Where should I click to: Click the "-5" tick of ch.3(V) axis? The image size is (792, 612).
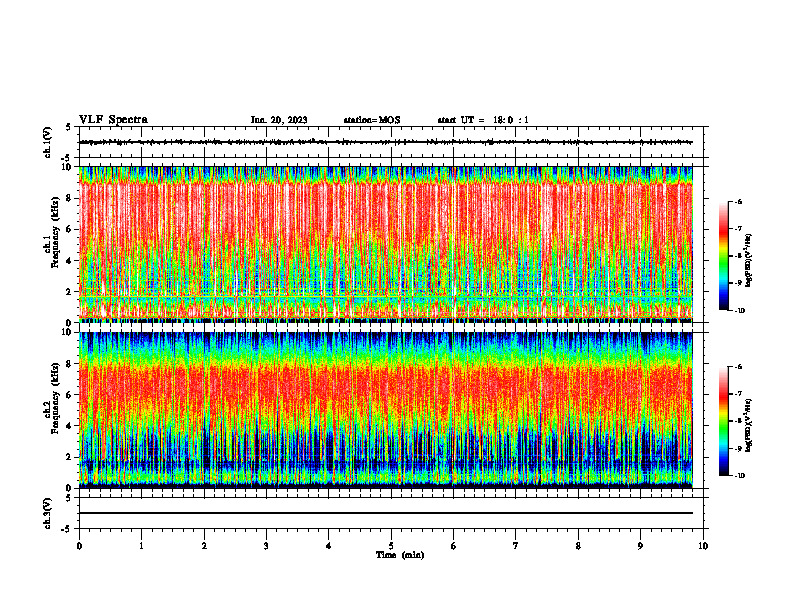pos(67,529)
